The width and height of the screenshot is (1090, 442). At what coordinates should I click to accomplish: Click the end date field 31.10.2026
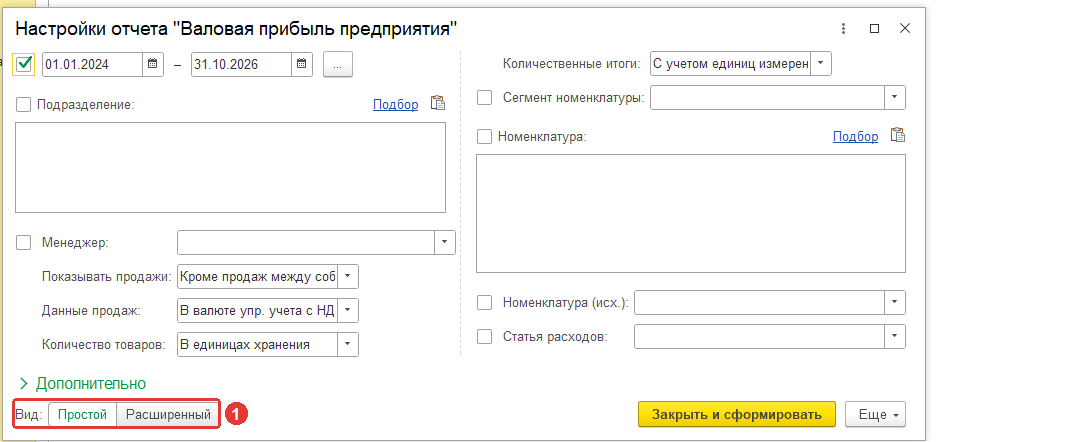pyautogui.click(x=241, y=64)
